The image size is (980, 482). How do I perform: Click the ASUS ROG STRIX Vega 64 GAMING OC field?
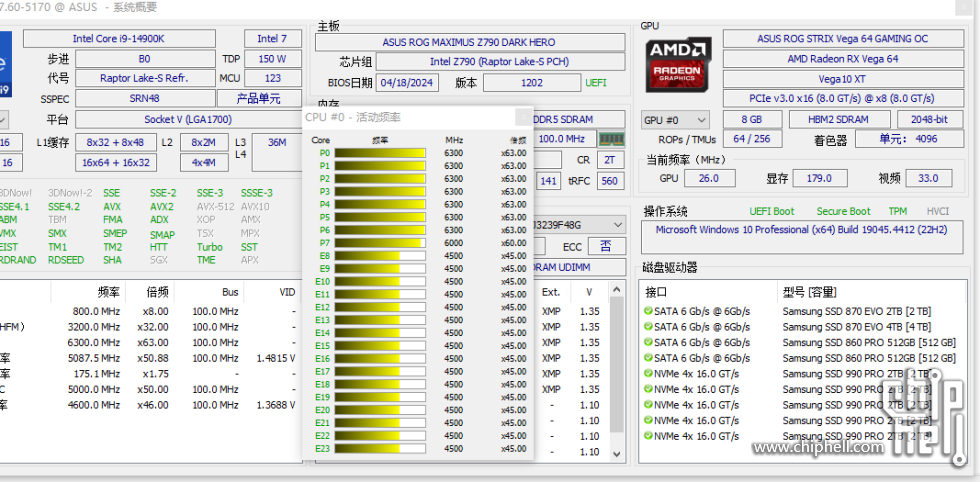point(842,39)
